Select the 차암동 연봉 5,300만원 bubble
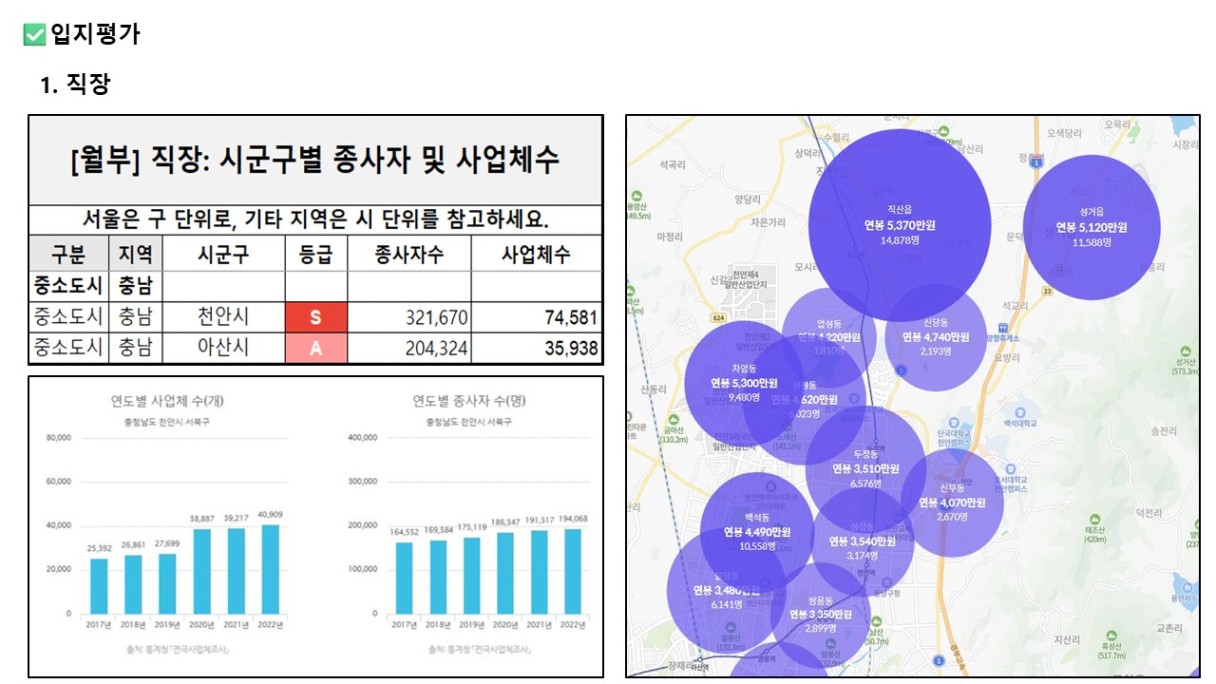 (x=742, y=384)
